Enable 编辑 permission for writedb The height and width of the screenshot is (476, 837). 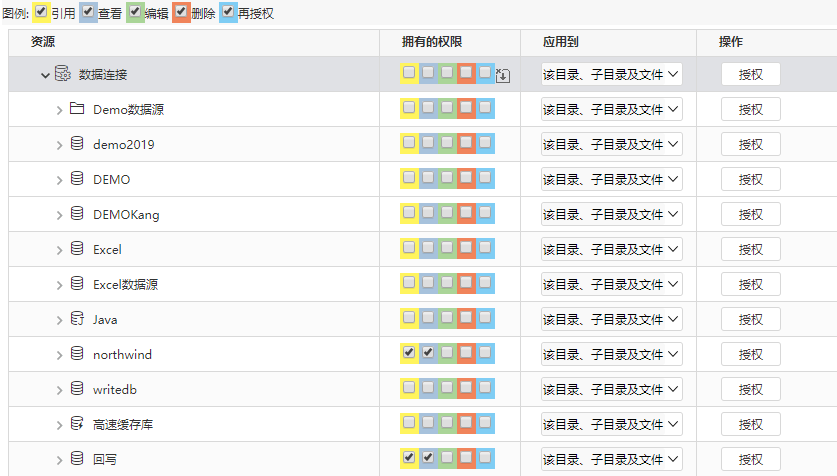(x=447, y=387)
